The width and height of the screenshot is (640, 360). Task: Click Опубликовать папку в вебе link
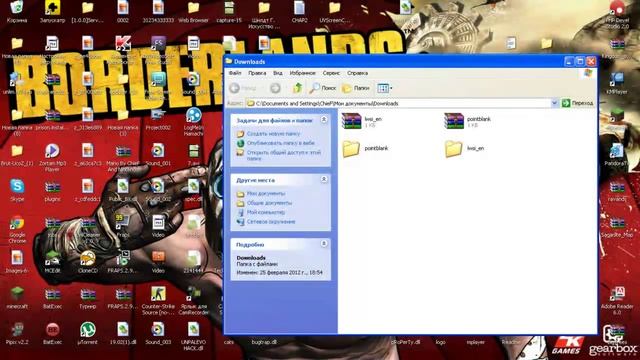(x=281, y=143)
